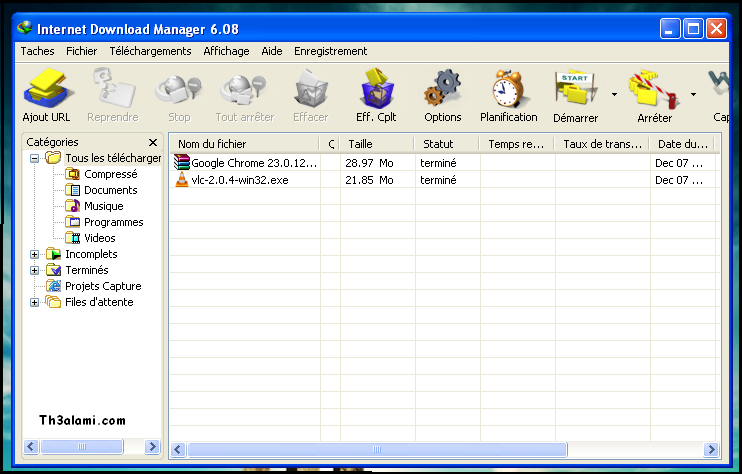Open the Démarrer dropdown arrow
Screen dimensions: 742x474
coord(614,95)
